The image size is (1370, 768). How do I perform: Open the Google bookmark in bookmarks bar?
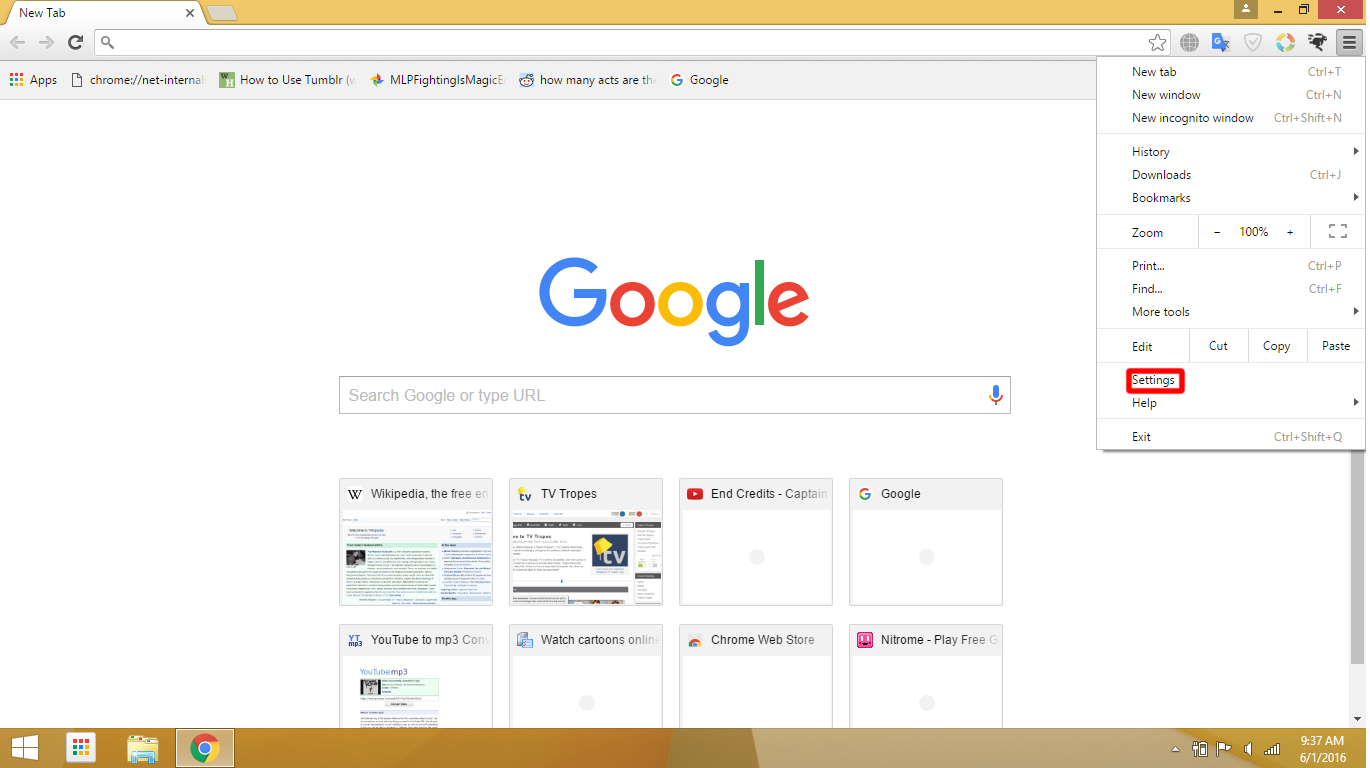699,80
